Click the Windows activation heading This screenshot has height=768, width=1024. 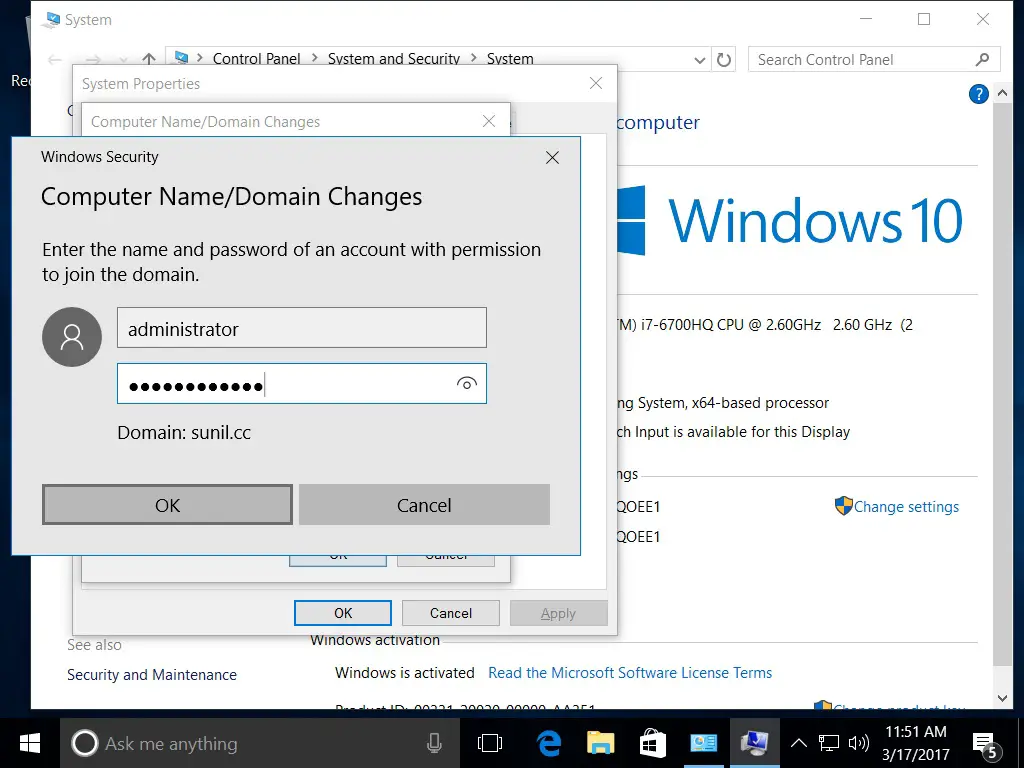click(x=375, y=641)
